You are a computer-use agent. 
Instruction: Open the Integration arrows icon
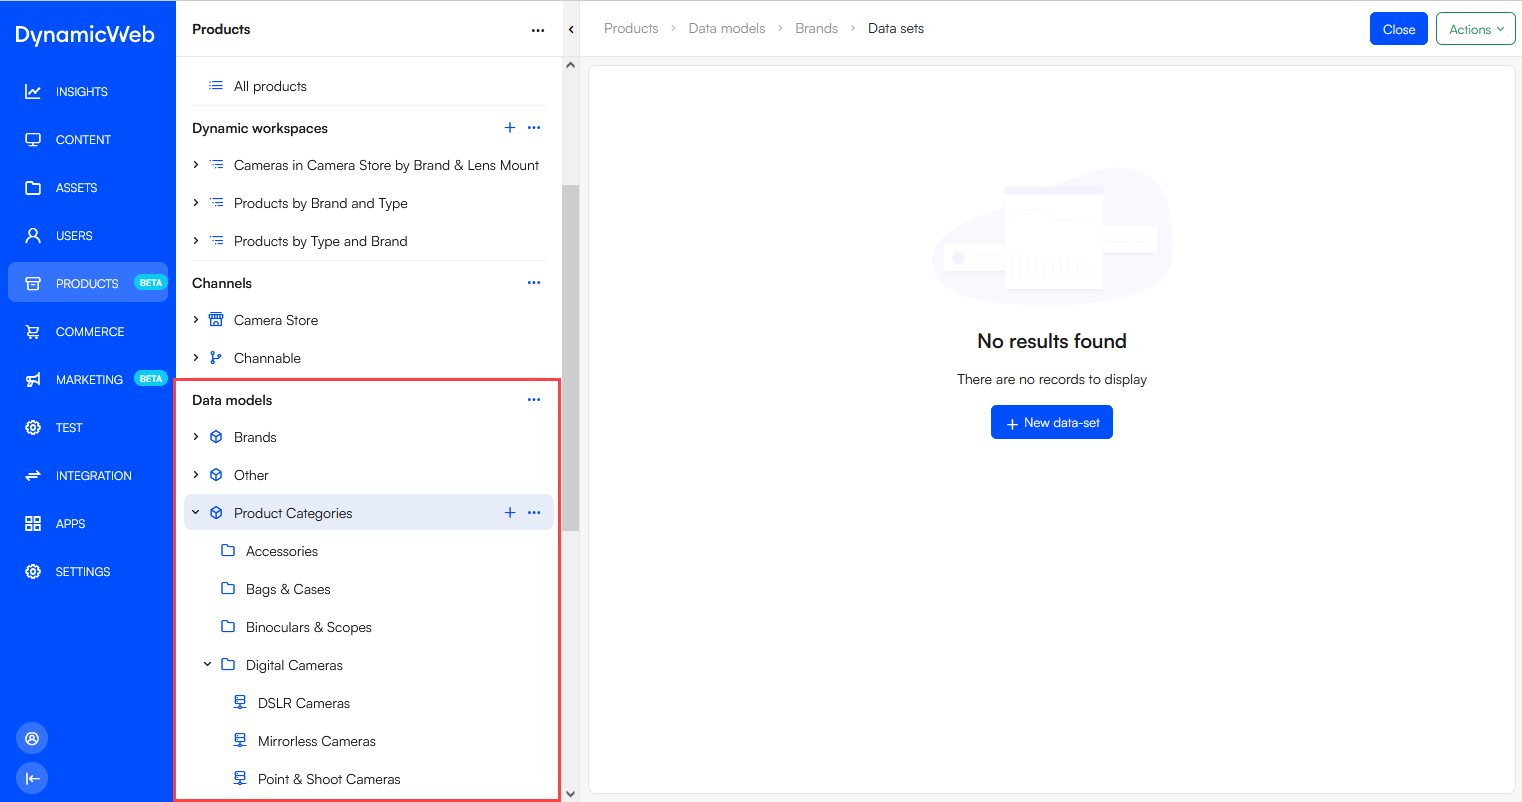pos(33,476)
